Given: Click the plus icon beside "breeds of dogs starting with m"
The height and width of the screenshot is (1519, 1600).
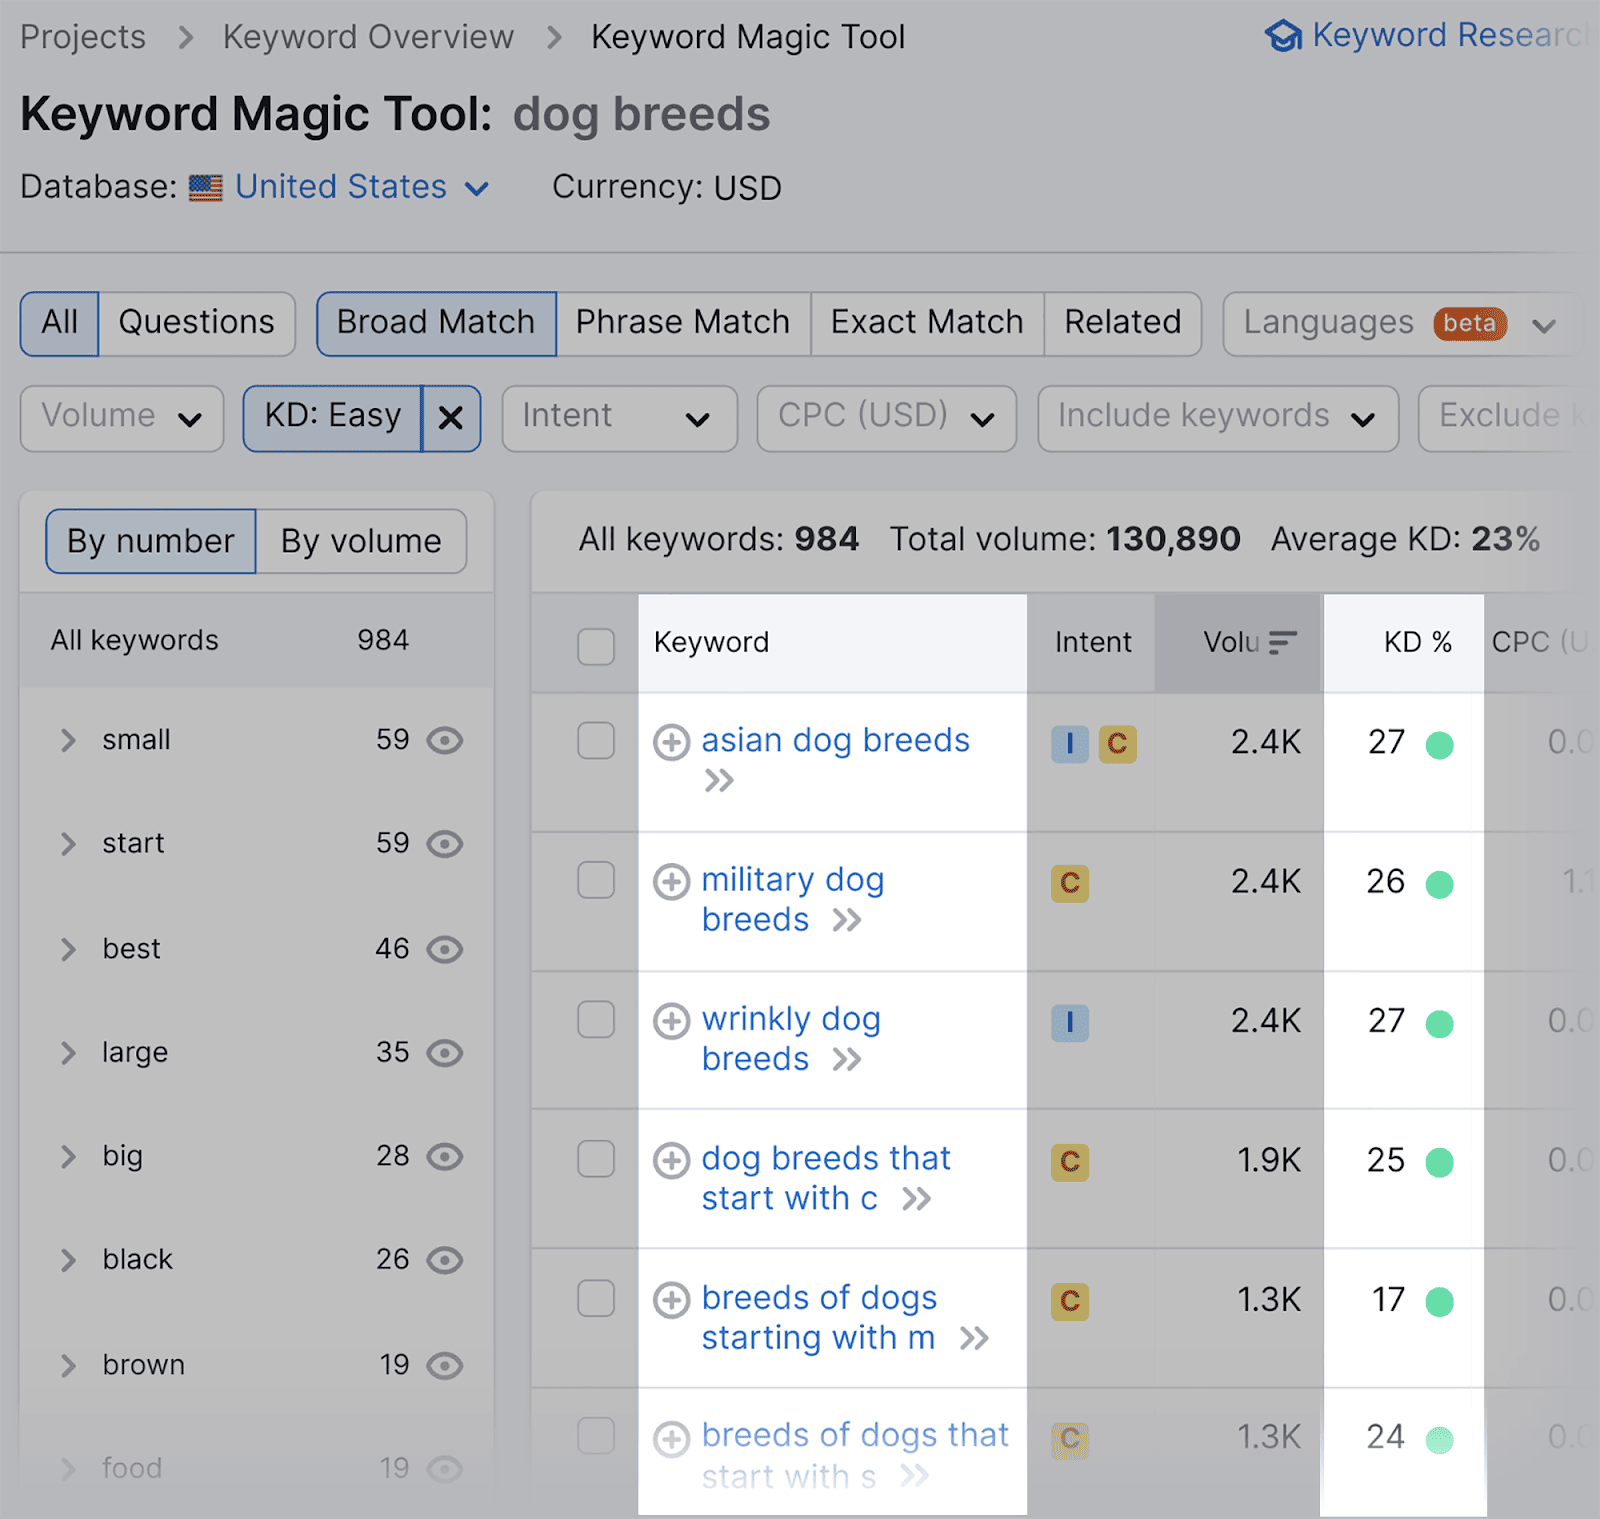Looking at the screenshot, I should pyautogui.click(x=671, y=1299).
